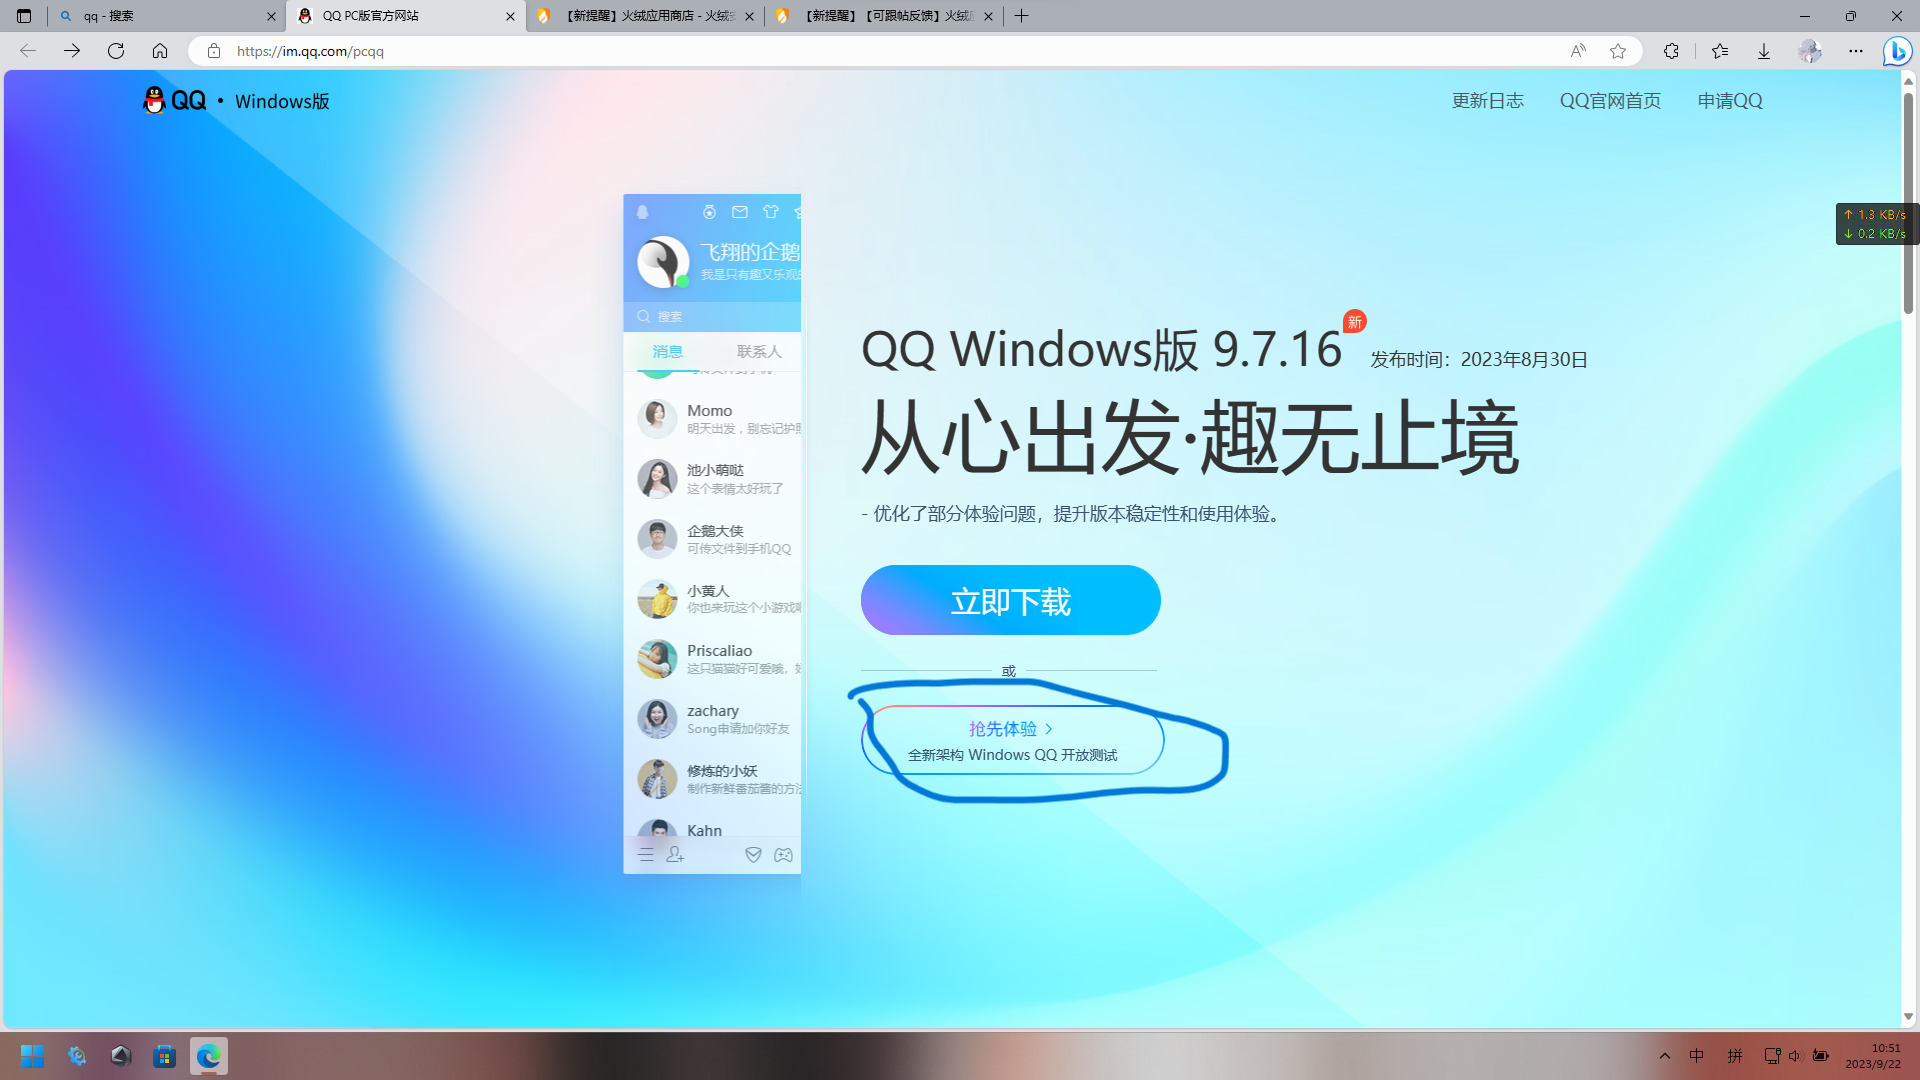
Task: Click the chevron next to 抢先体验
Action: [x=1048, y=729]
